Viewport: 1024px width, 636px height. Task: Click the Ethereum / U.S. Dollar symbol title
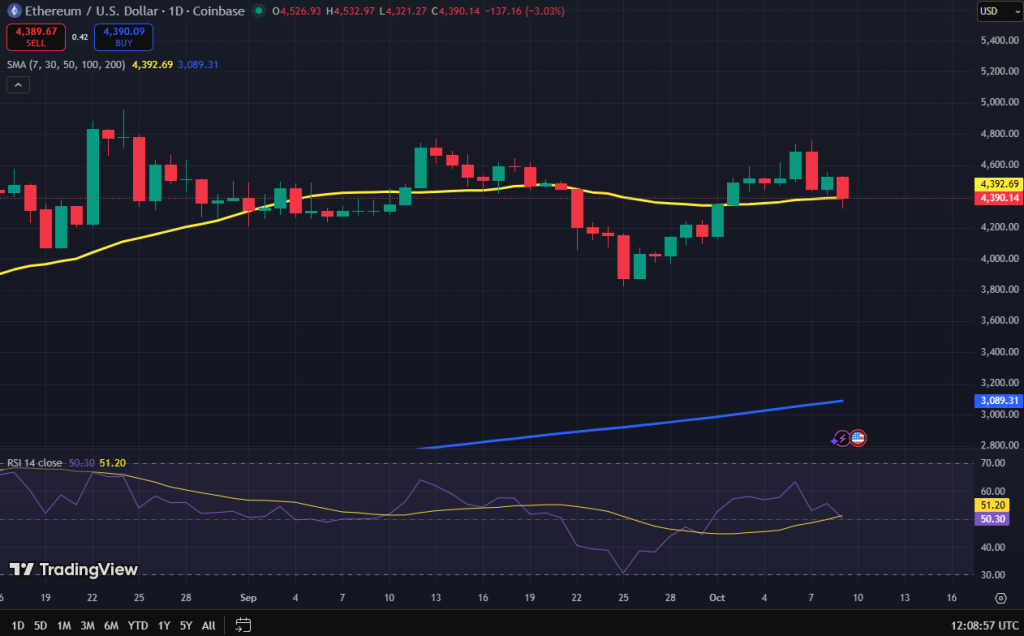135,10
